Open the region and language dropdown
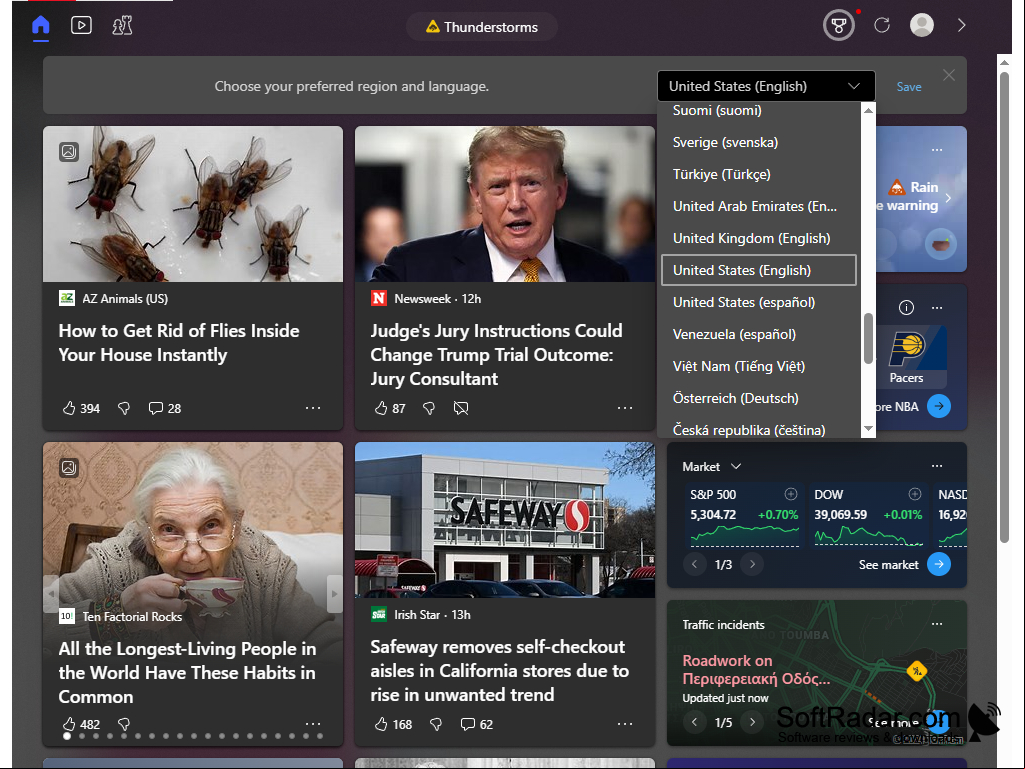Image resolution: width=1025 pixels, height=769 pixels. pos(766,86)
